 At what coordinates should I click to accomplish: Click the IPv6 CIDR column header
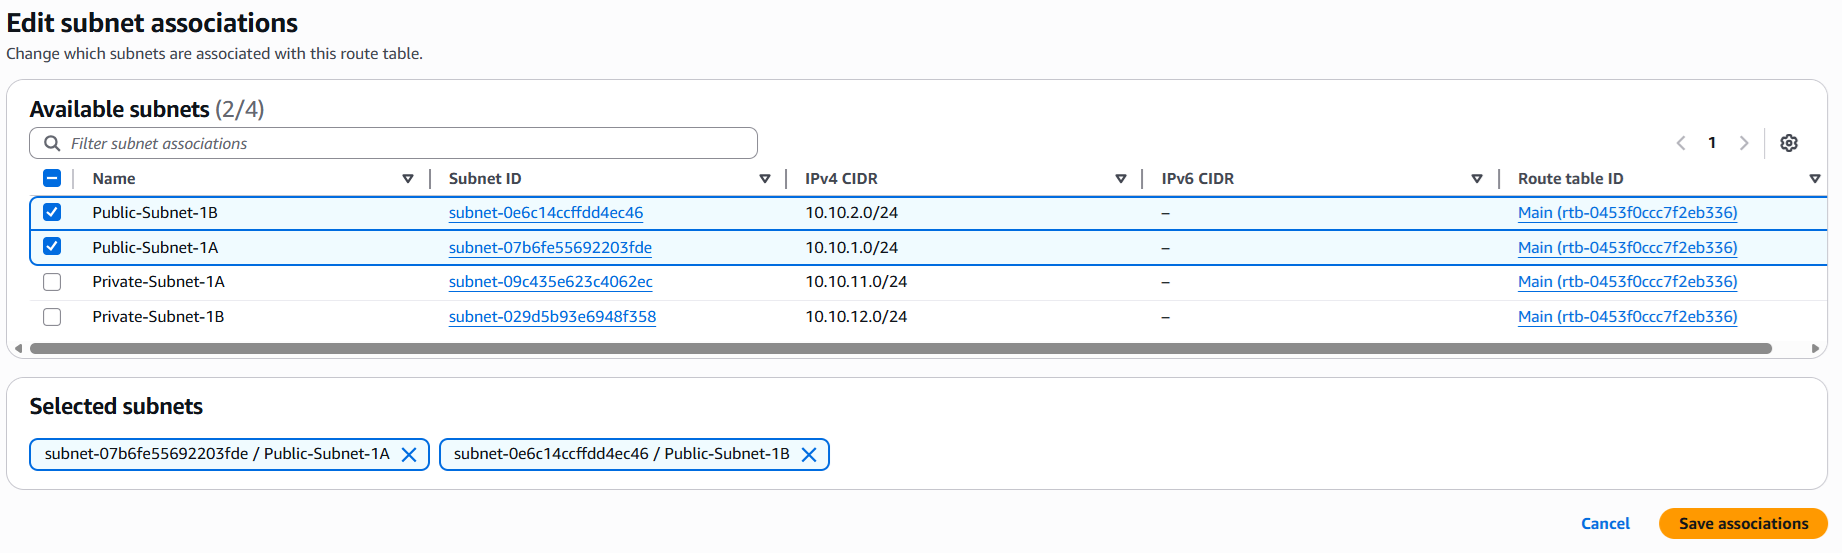click(x=1198, y=179)
